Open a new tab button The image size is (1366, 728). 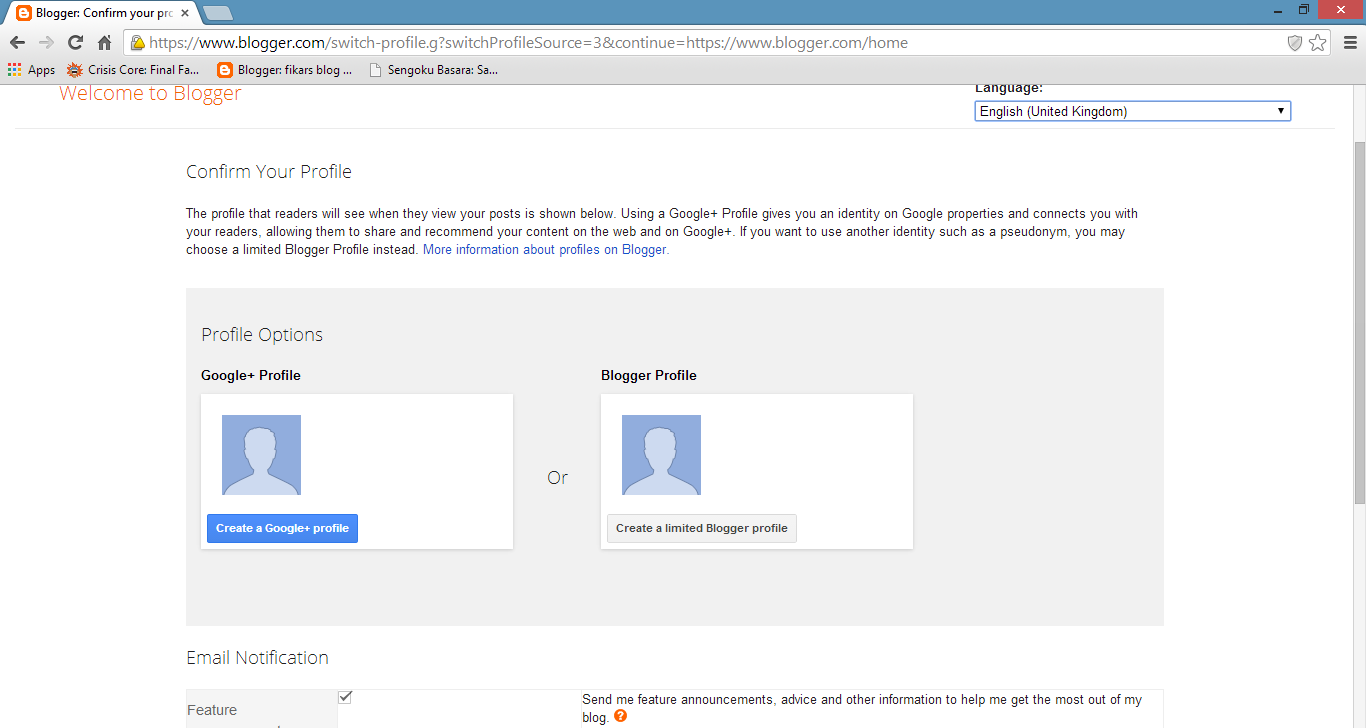point(217,13)
